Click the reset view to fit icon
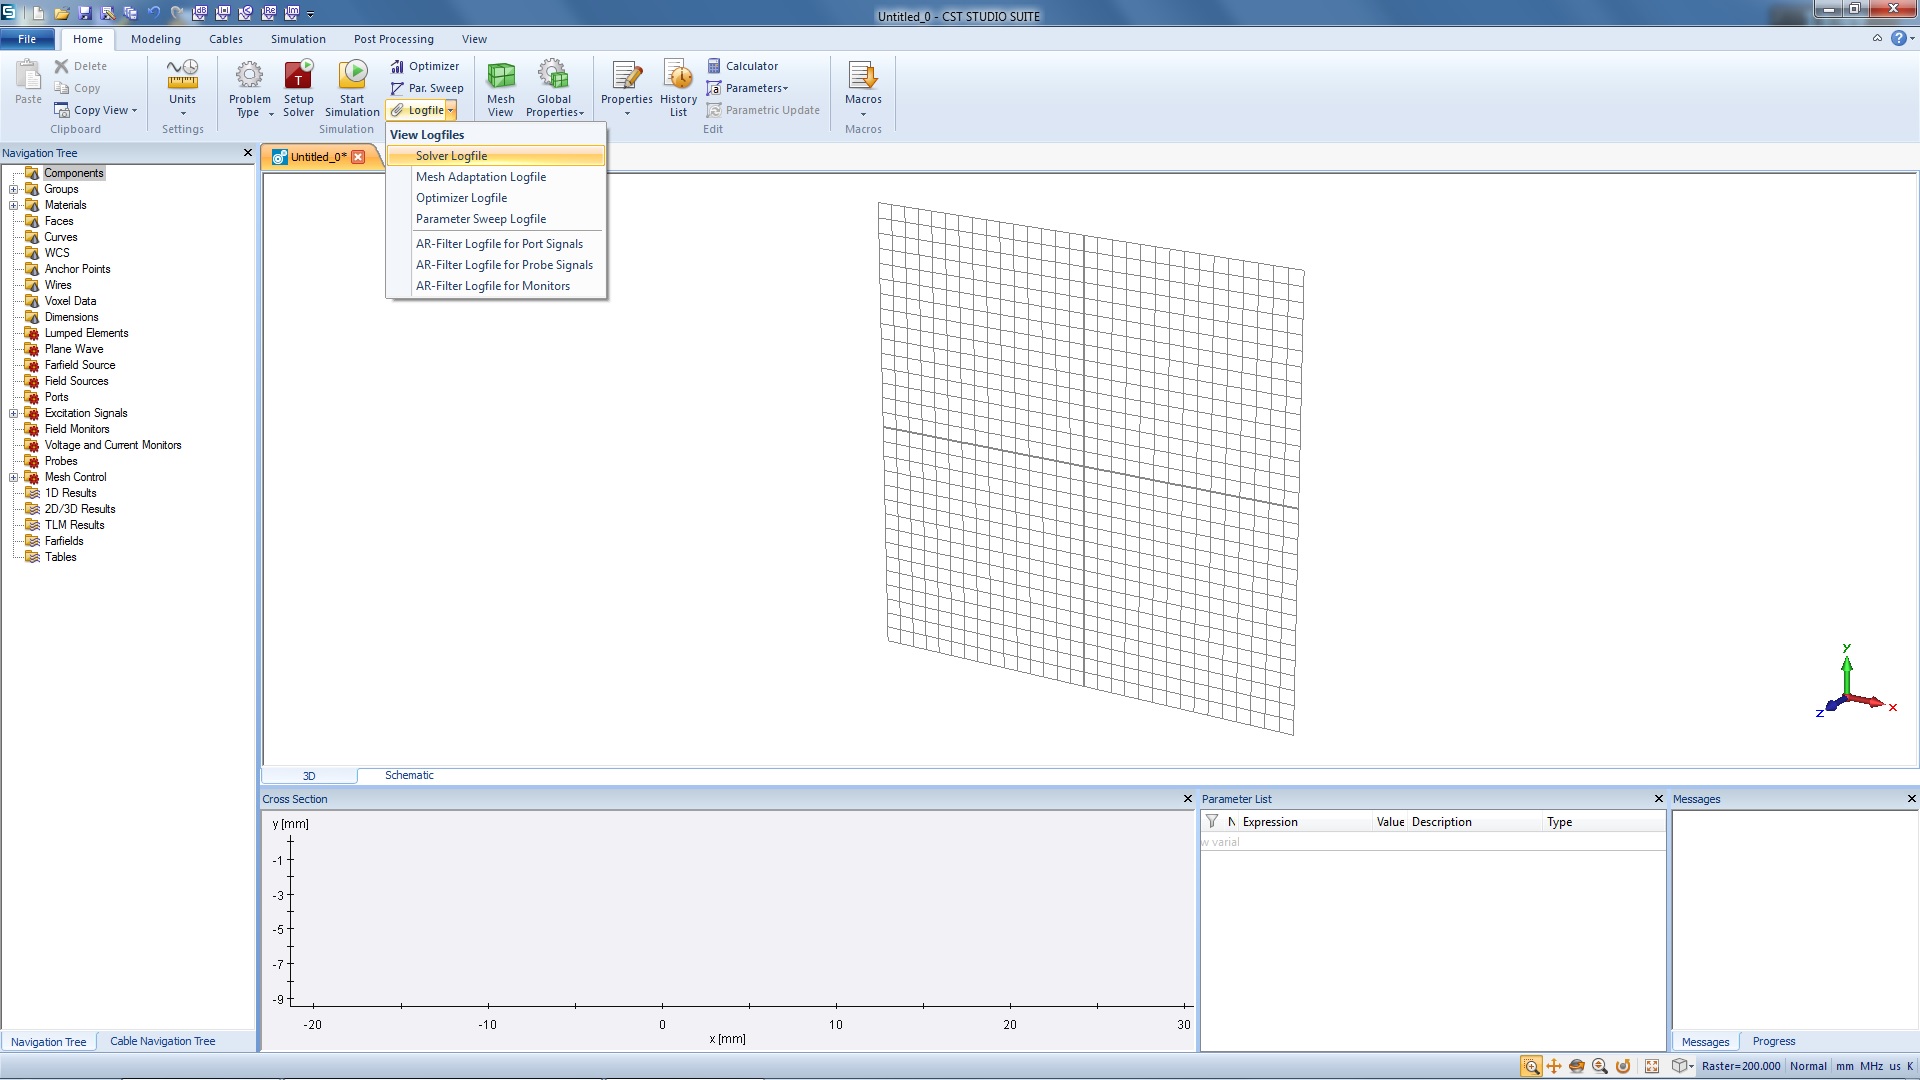The width and height of the screenshot is (1920, 1080). pos(1652,1066)
